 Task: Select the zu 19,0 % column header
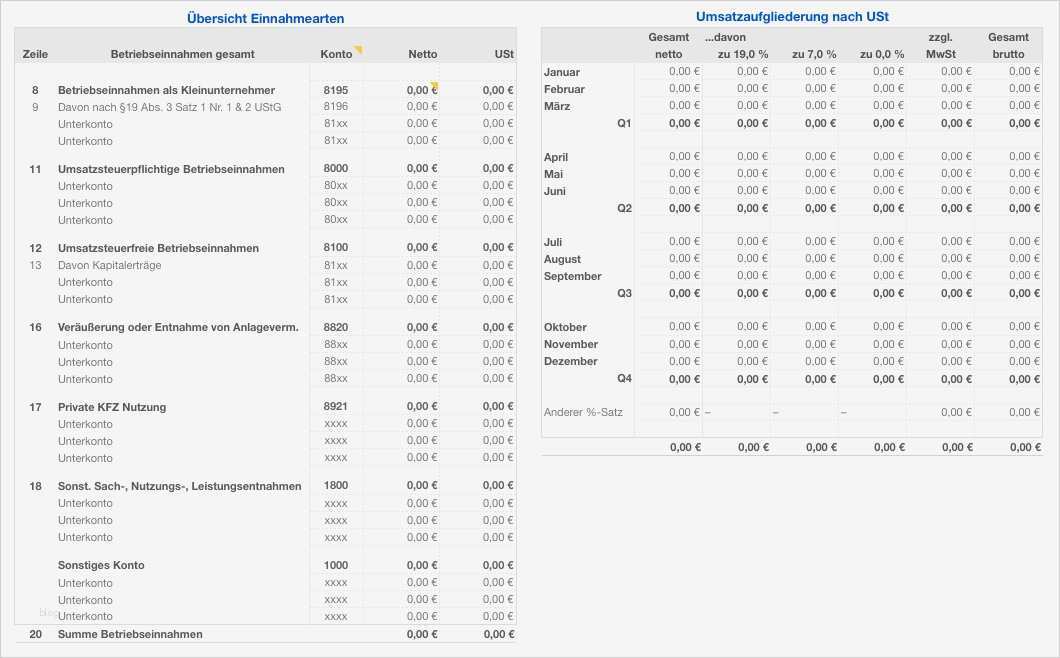click(x=745, y=54)
